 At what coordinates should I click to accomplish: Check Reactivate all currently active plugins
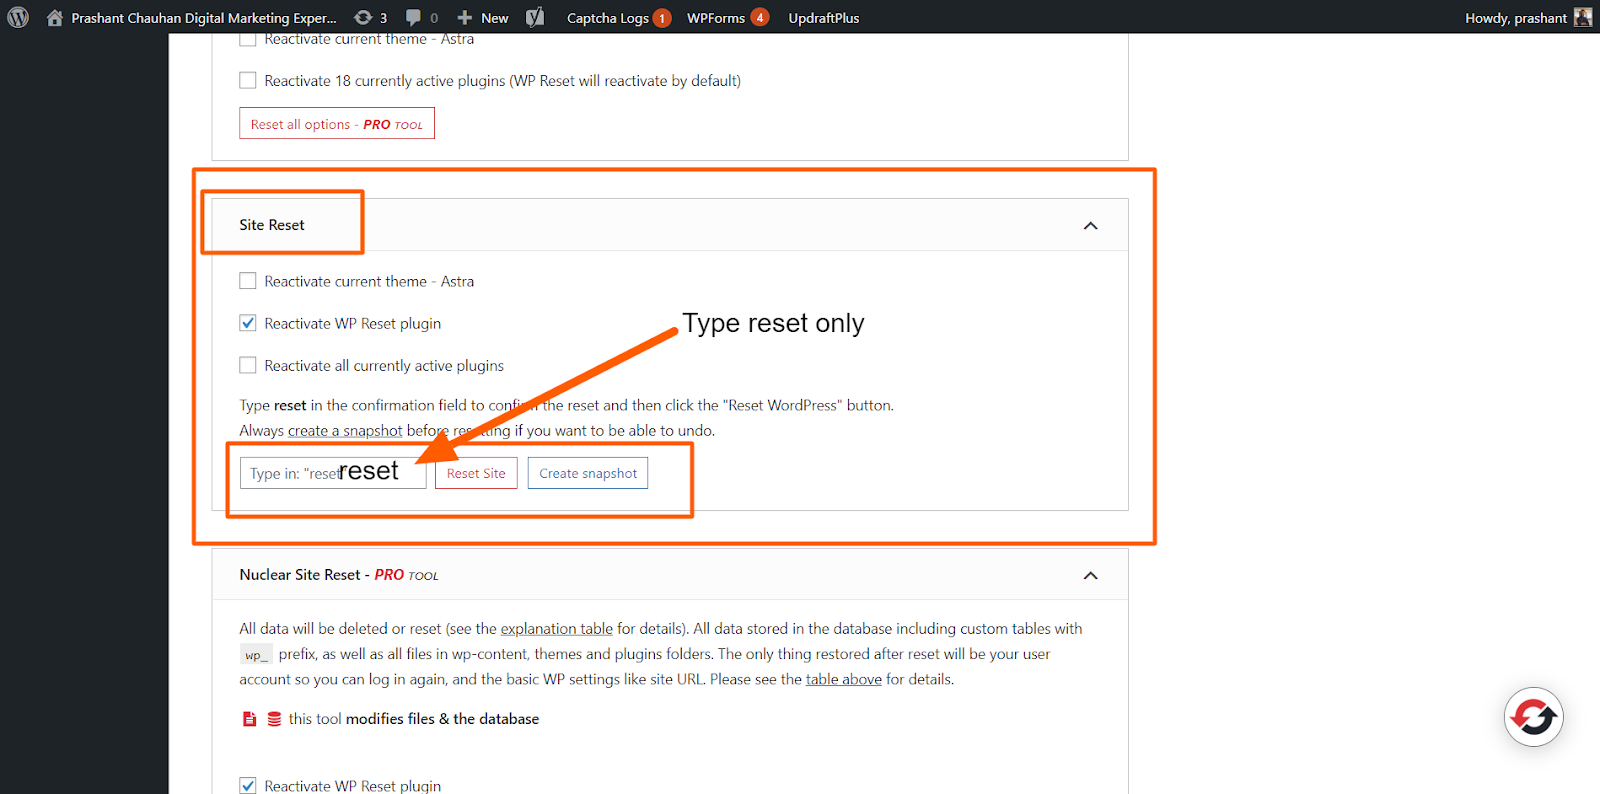tap(248, 365)
